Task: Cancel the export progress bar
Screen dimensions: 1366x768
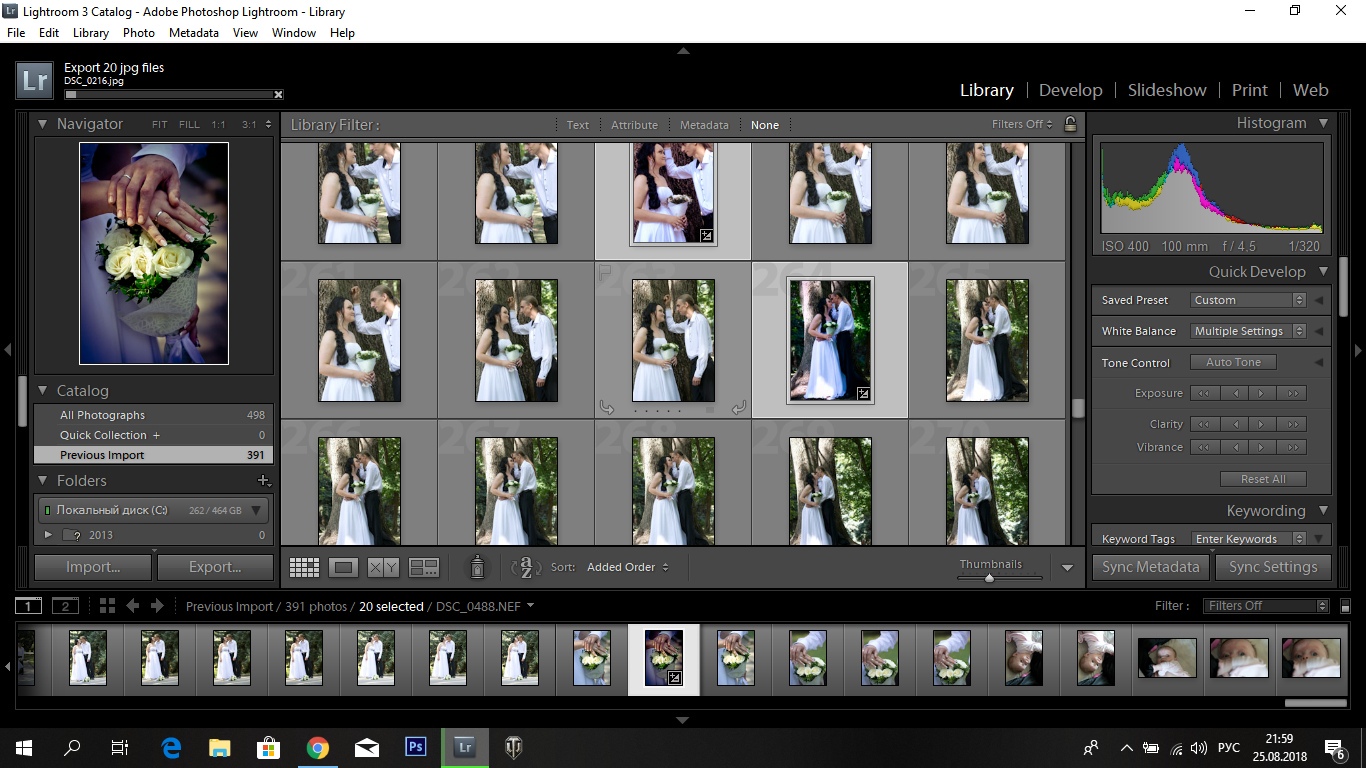Action: point(278,95)
